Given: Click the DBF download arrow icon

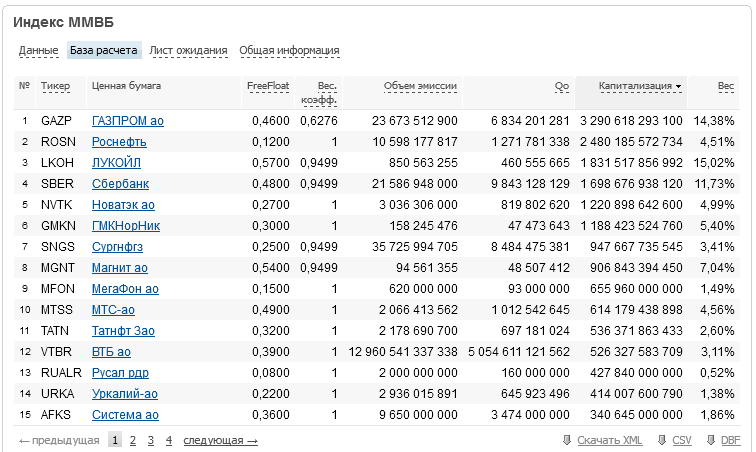Looking at the screenshot, I should (x=711, y=440).
